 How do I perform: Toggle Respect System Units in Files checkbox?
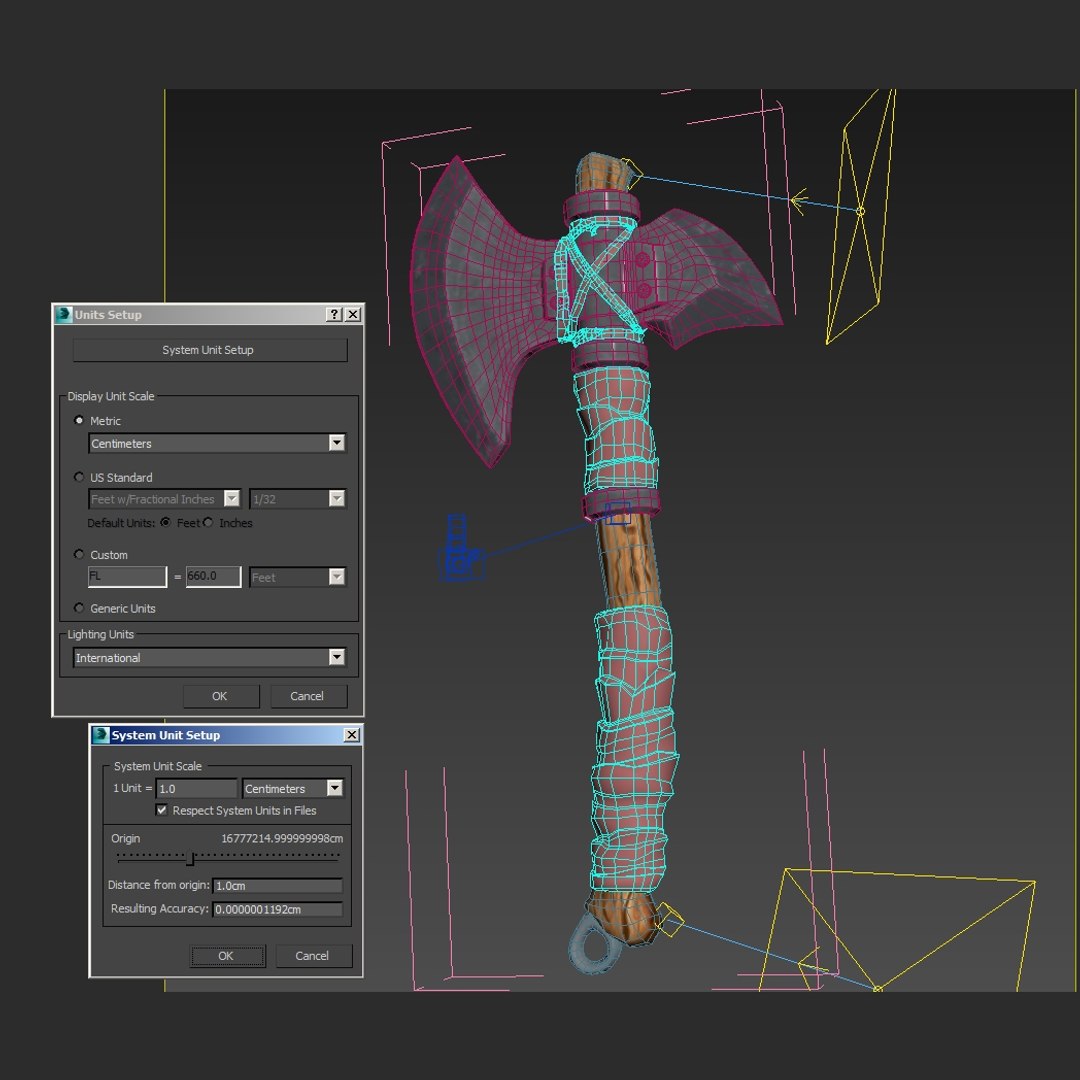click(x=162, y=810)
